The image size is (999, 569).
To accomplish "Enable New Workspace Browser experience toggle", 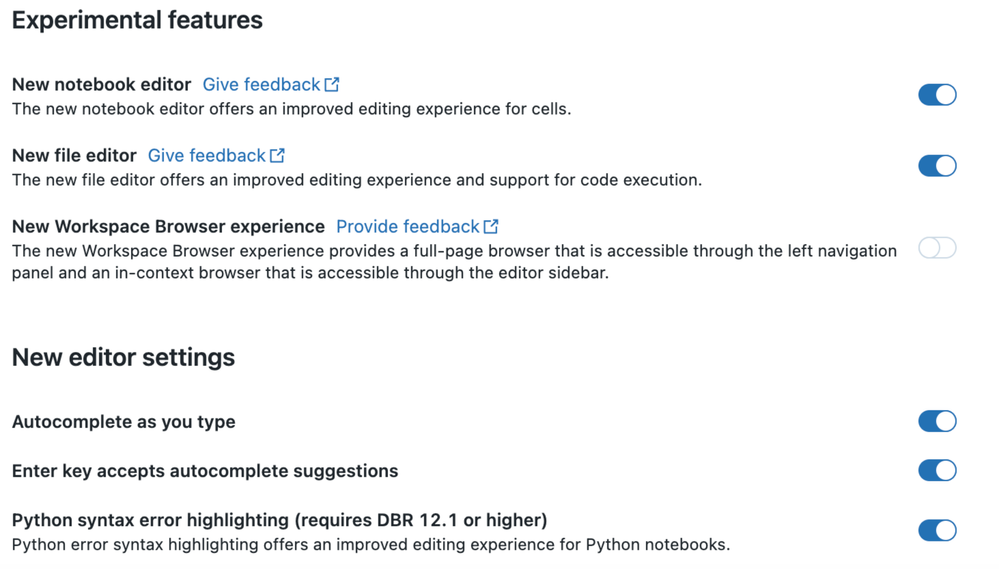I will [x=937, y=248].
